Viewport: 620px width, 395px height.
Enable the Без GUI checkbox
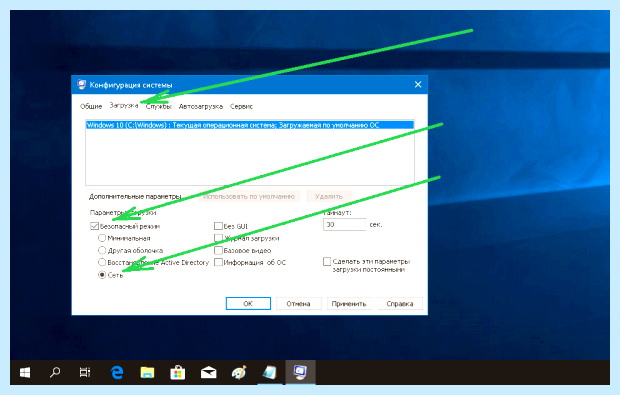[x=218, y=226]
